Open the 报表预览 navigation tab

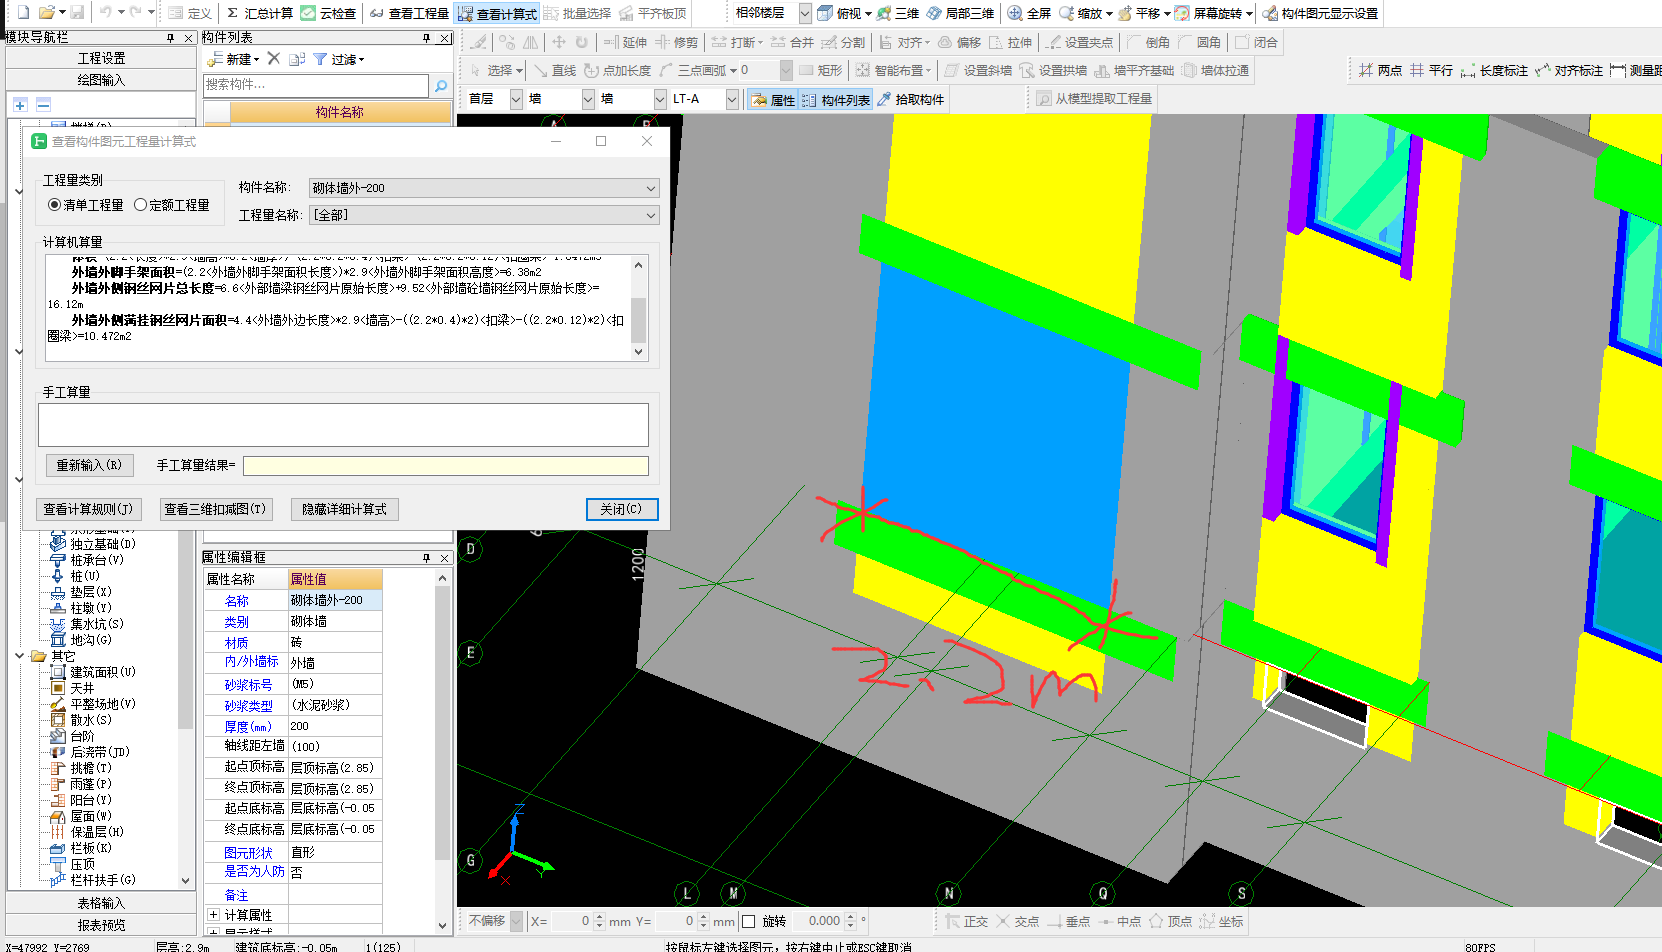[101, 925]
